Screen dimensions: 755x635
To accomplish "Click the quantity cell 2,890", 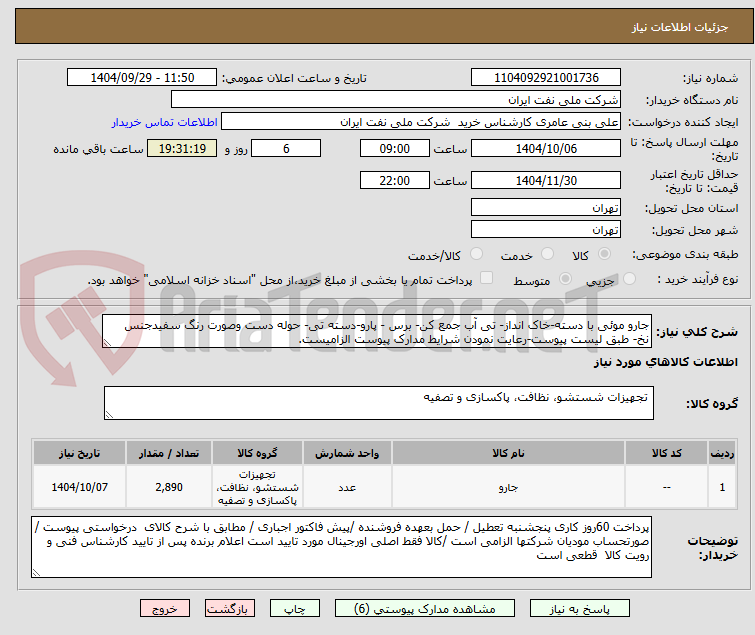I will click(169, 487).
